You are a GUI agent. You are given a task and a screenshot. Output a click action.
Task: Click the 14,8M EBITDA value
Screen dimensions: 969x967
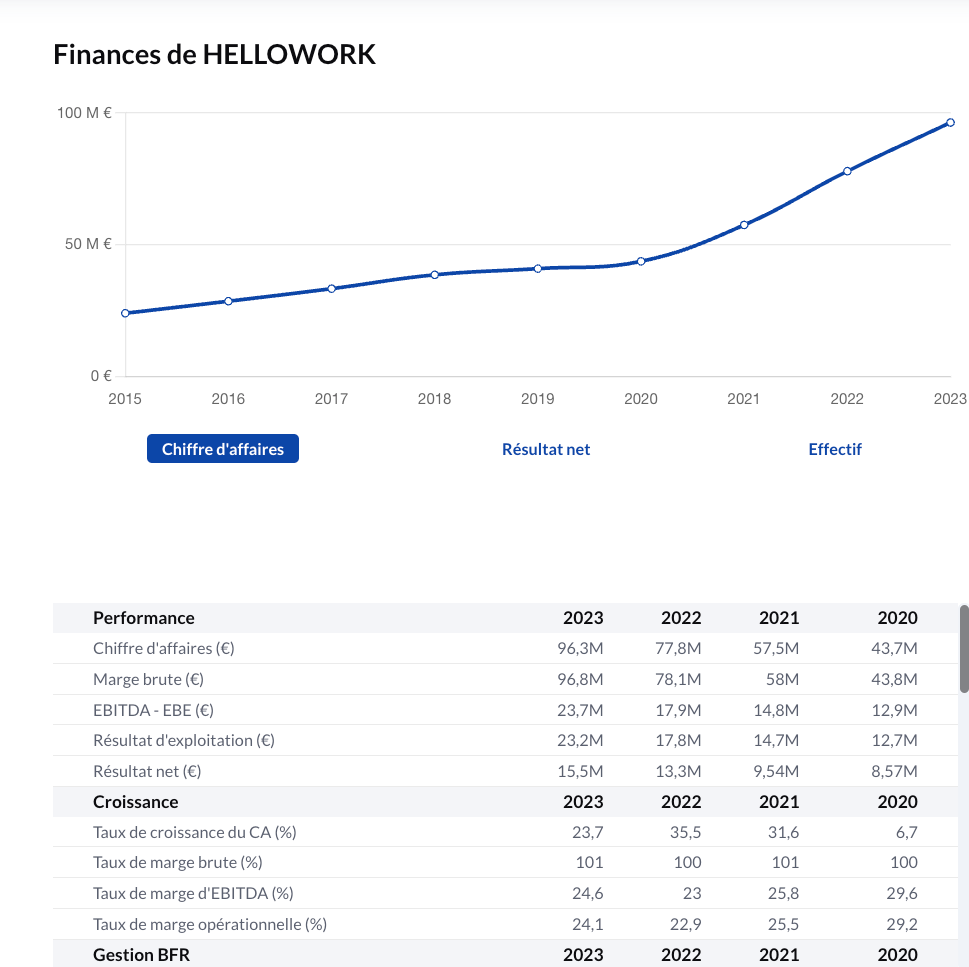click(x=776, y=710)
